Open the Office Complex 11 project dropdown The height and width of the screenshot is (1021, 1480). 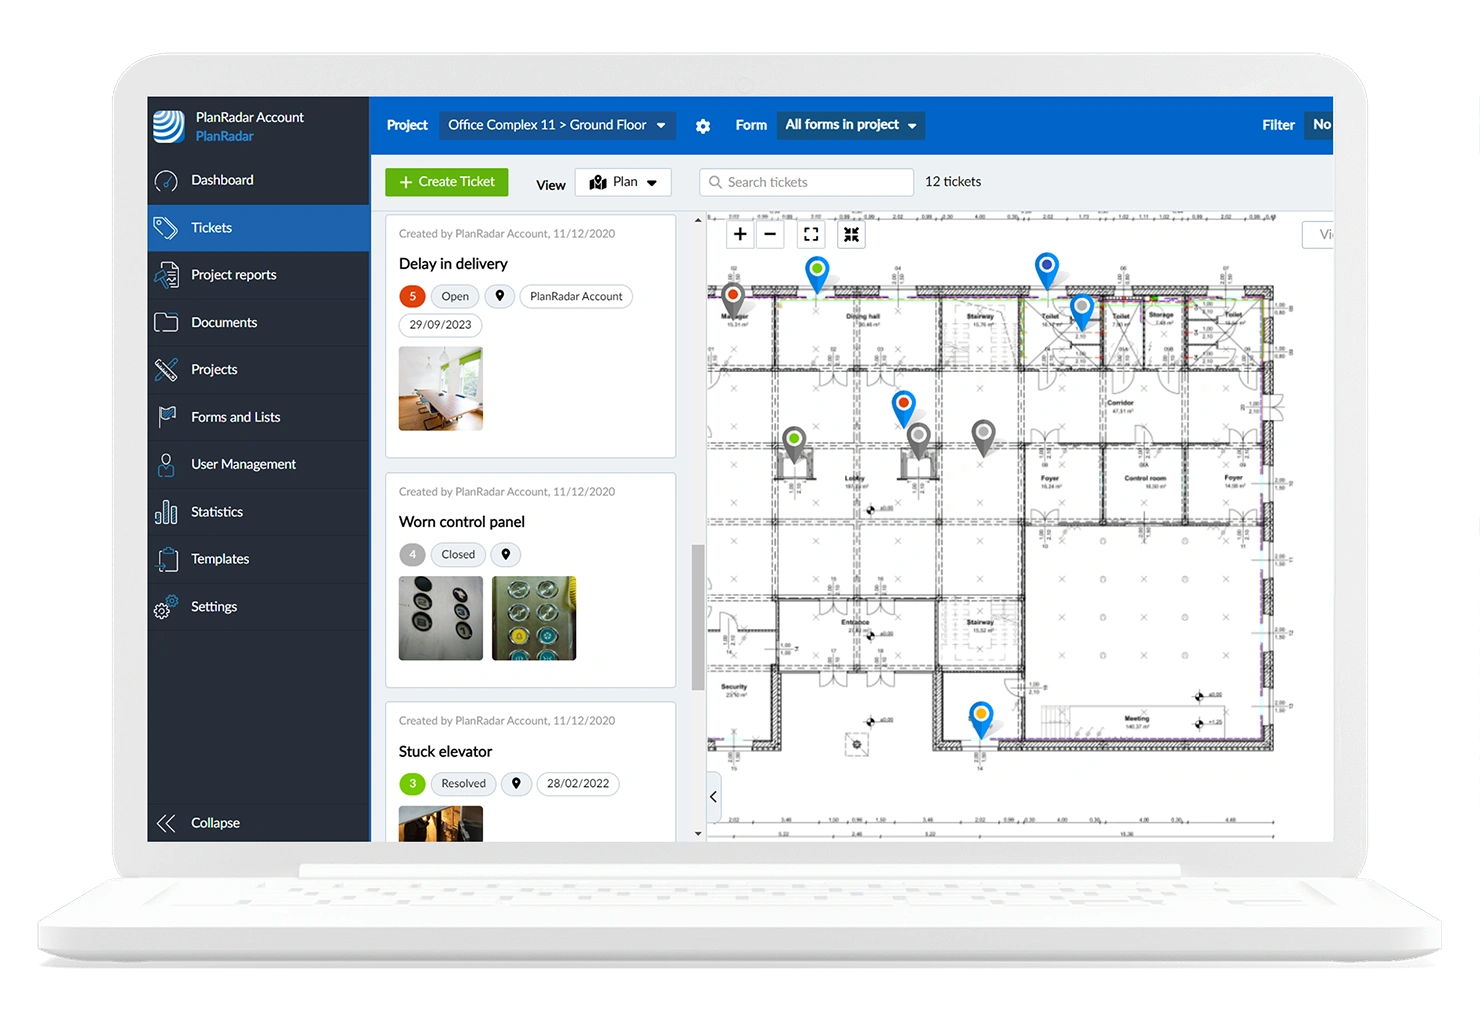556,125
